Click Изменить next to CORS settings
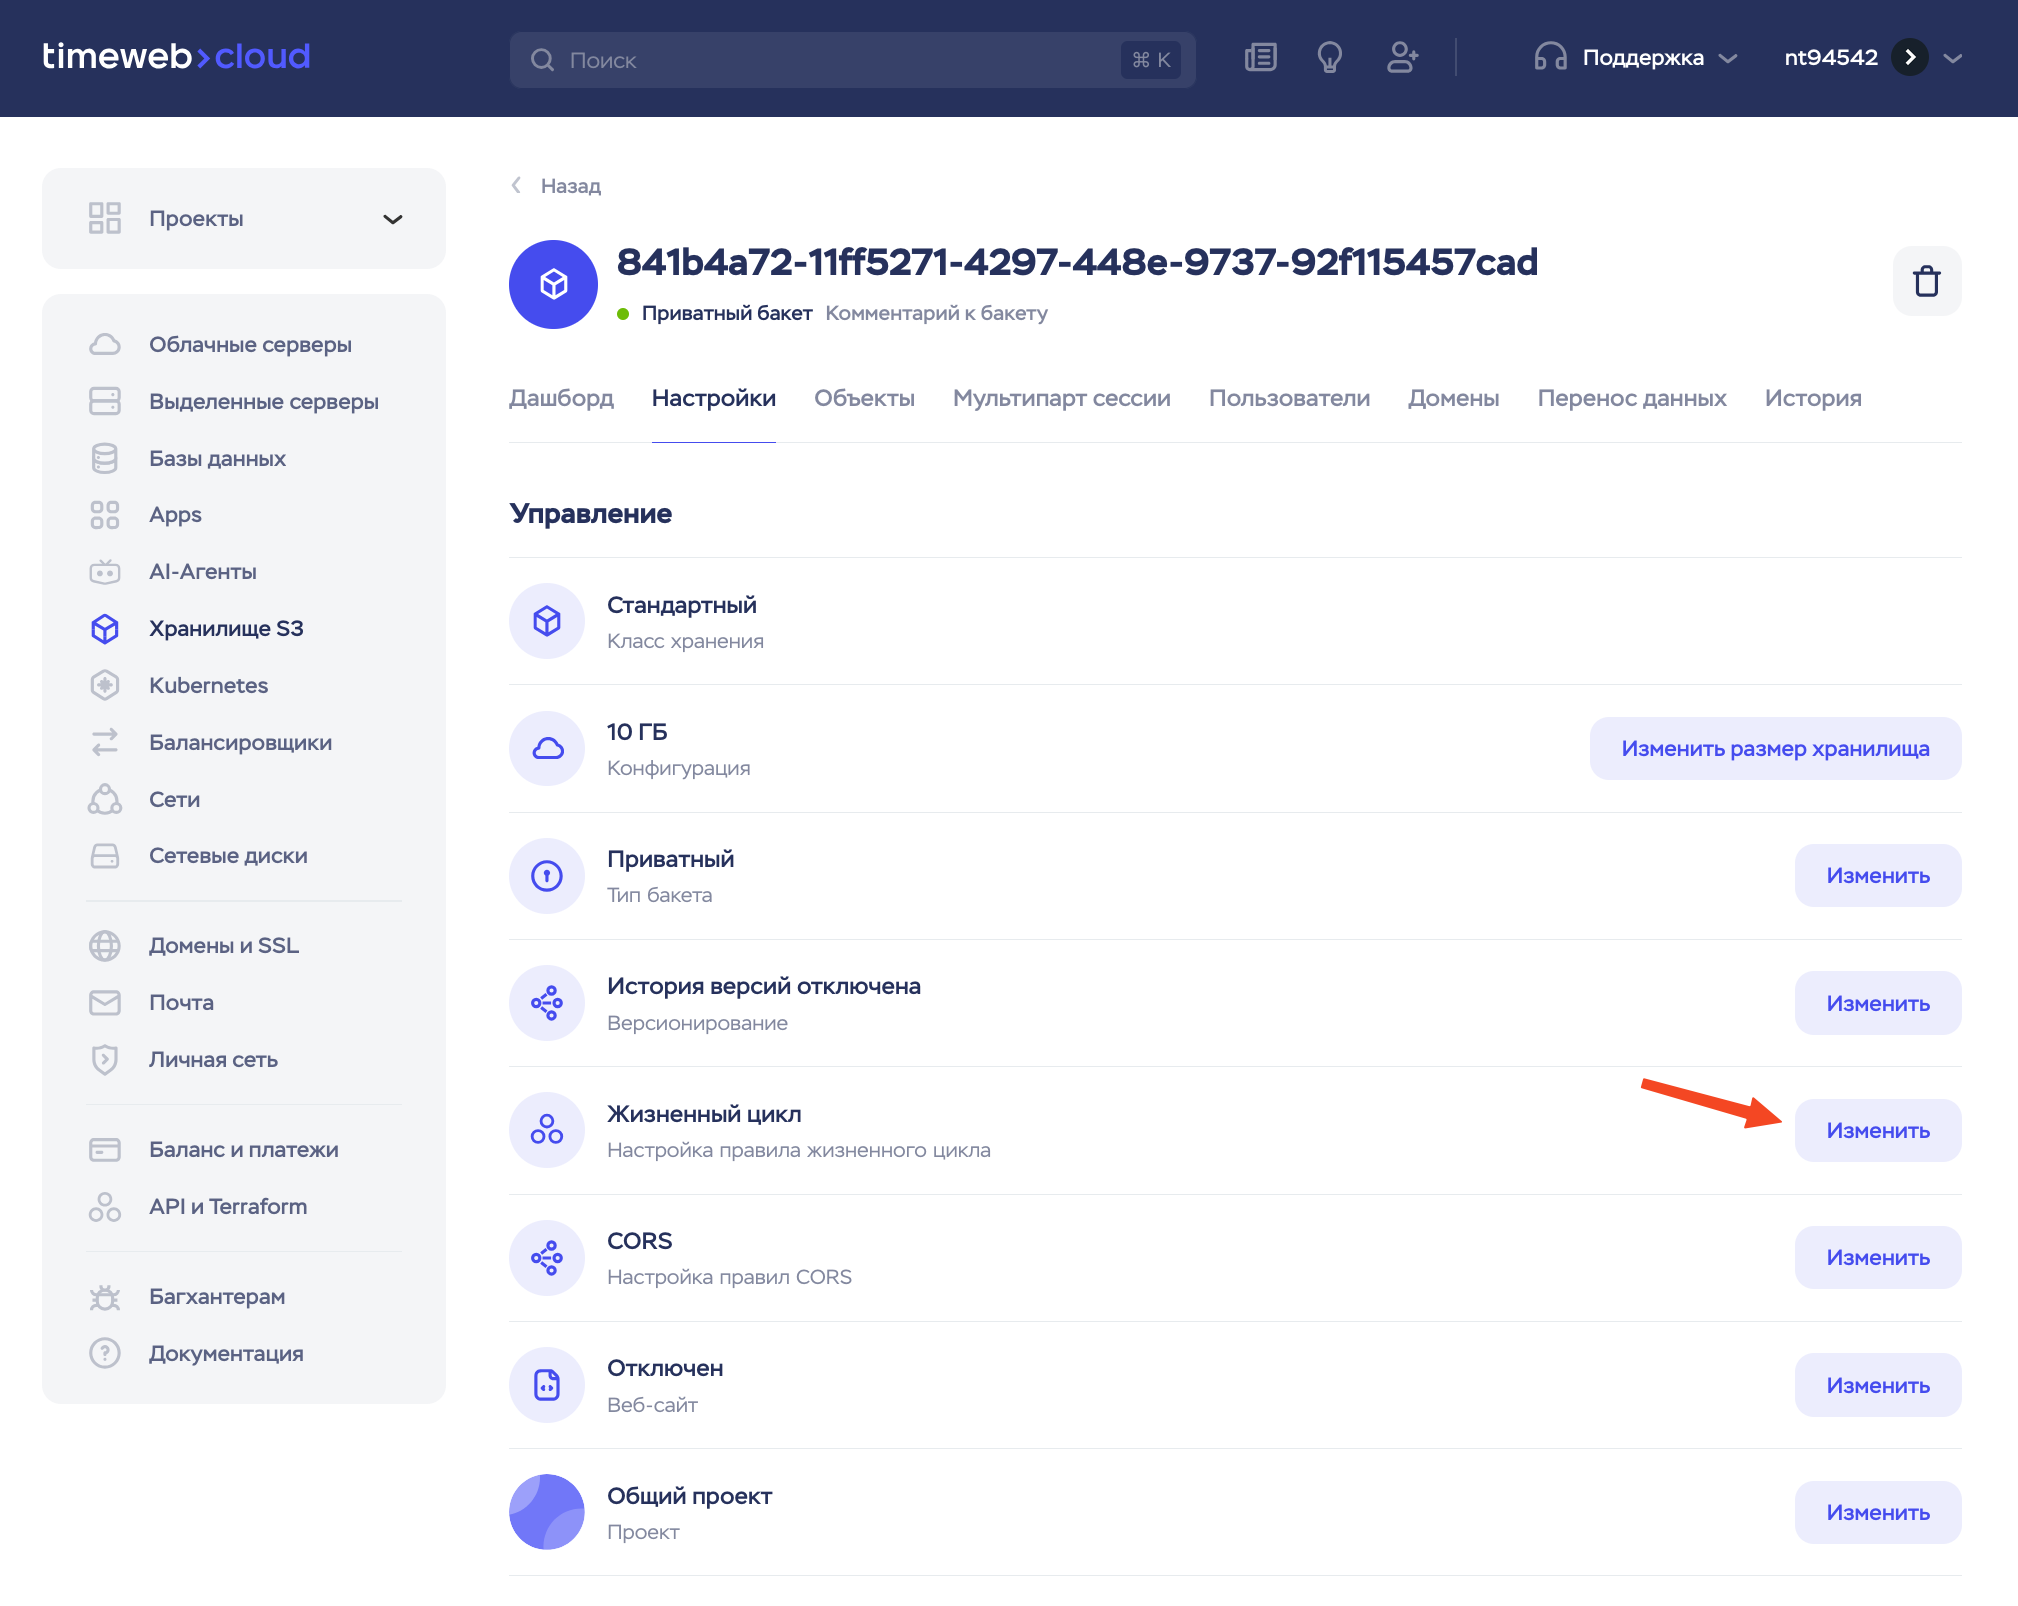 (1877, 1257)
